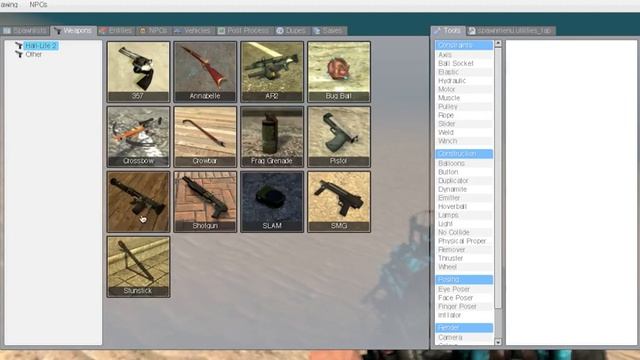640x360 pixels.
Task: Pick the Inflator tool
Action: (464, 315)
